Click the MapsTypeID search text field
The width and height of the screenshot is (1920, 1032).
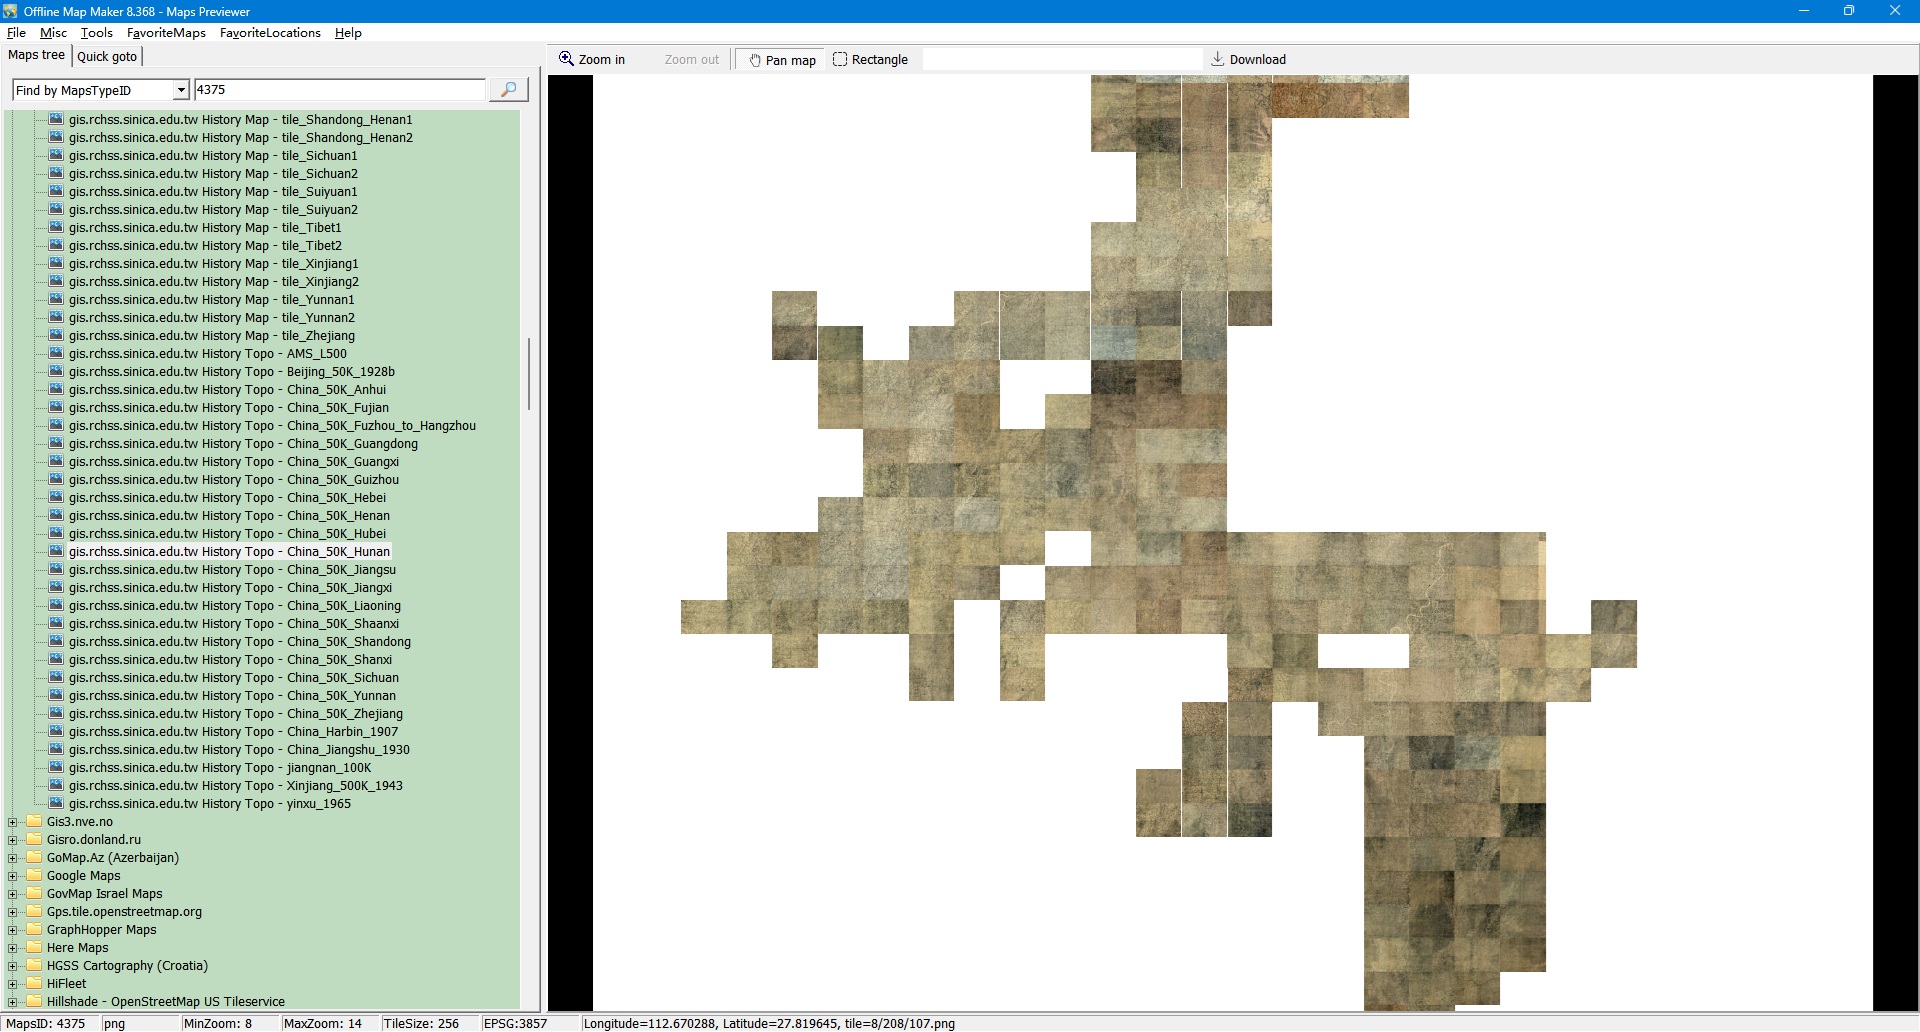[340, 90]
